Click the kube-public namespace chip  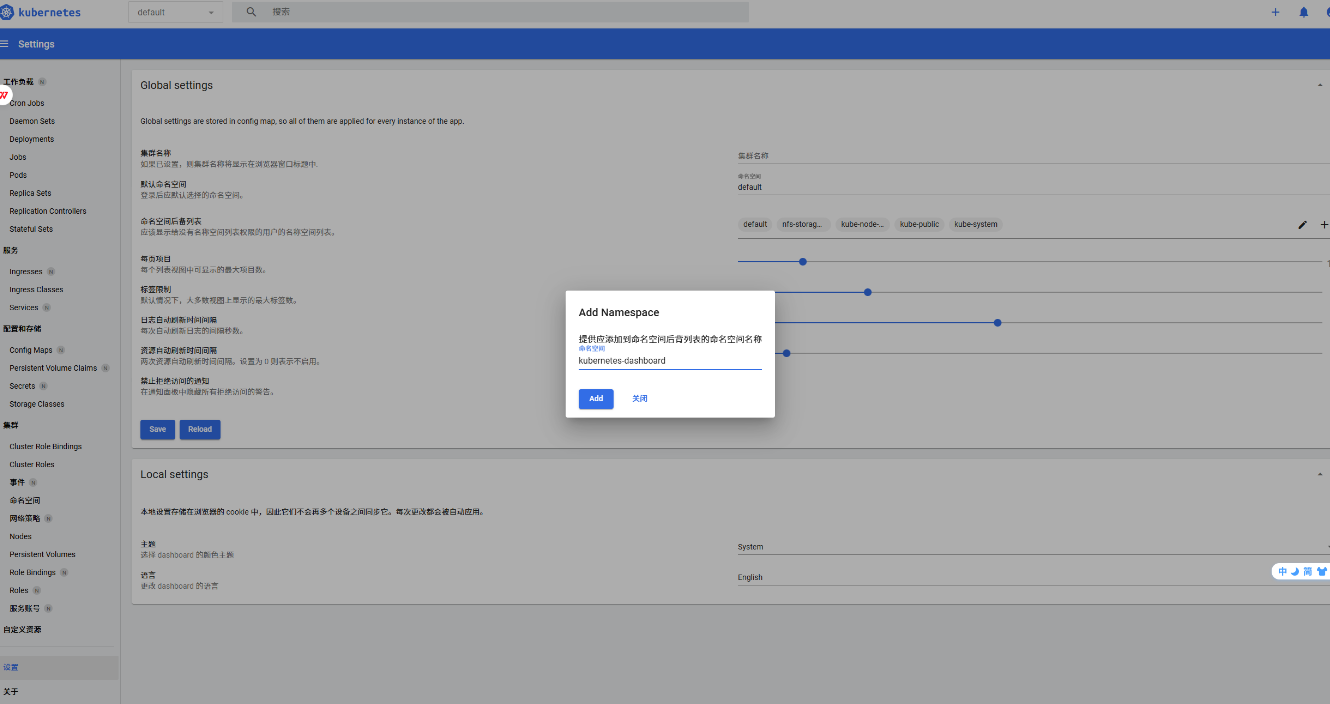(x=919, y=225)
